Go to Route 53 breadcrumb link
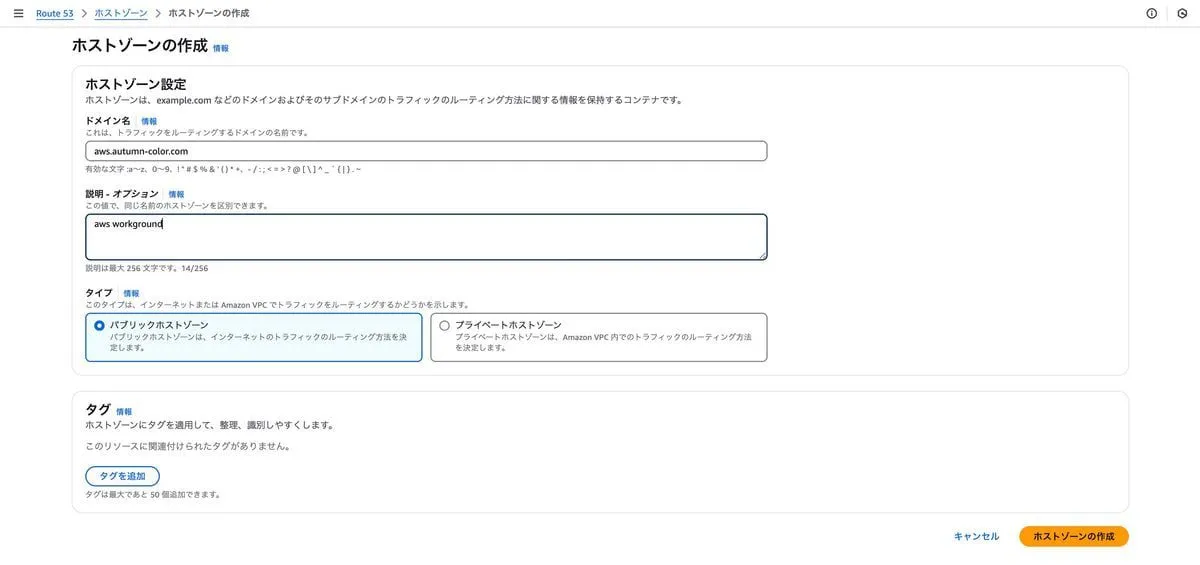The height and width of the screenshot is (565, 1200). click(55, 13)
